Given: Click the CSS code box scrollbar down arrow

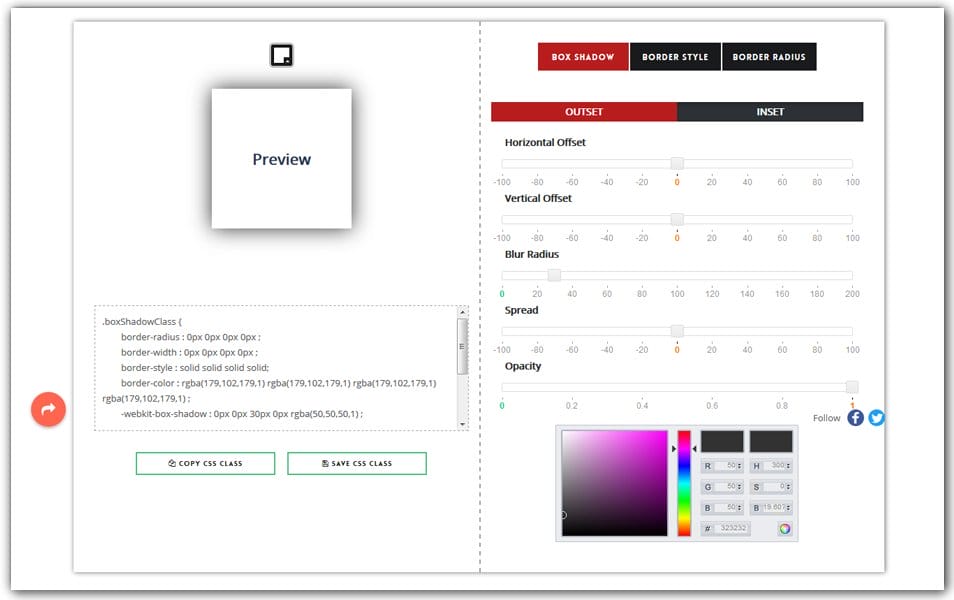Looking at the screenshot, I should pyautogui.click(x=462, y=424).
